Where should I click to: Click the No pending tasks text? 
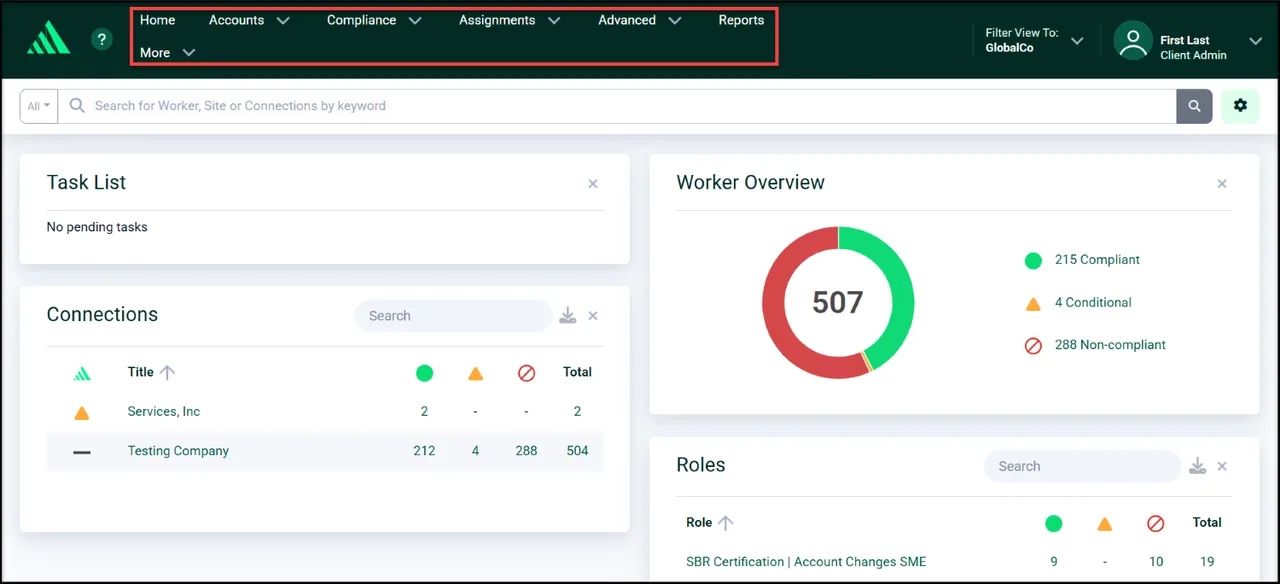pyautogui.click(x=97, y=227)
